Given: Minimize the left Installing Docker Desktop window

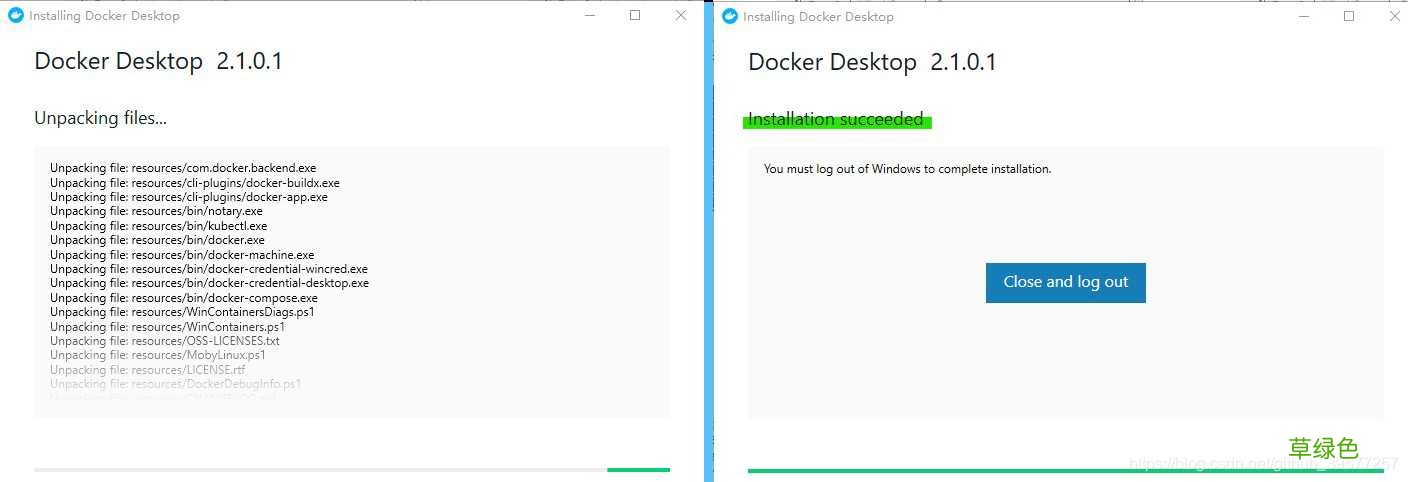Looking at the screenshot, I should [x=588, y=16].
